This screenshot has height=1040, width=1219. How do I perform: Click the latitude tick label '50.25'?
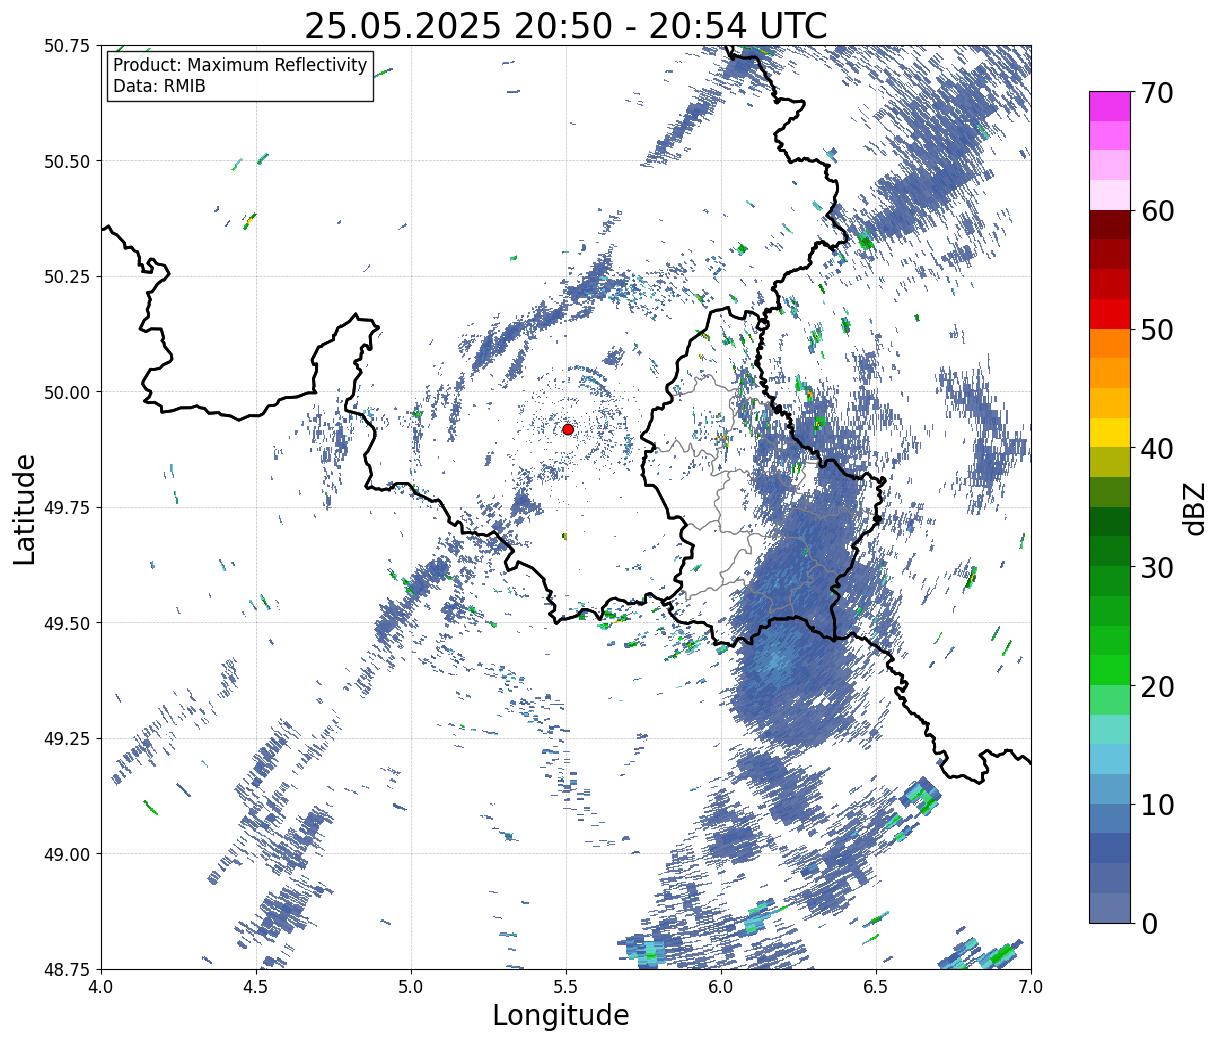coord(67,277)
